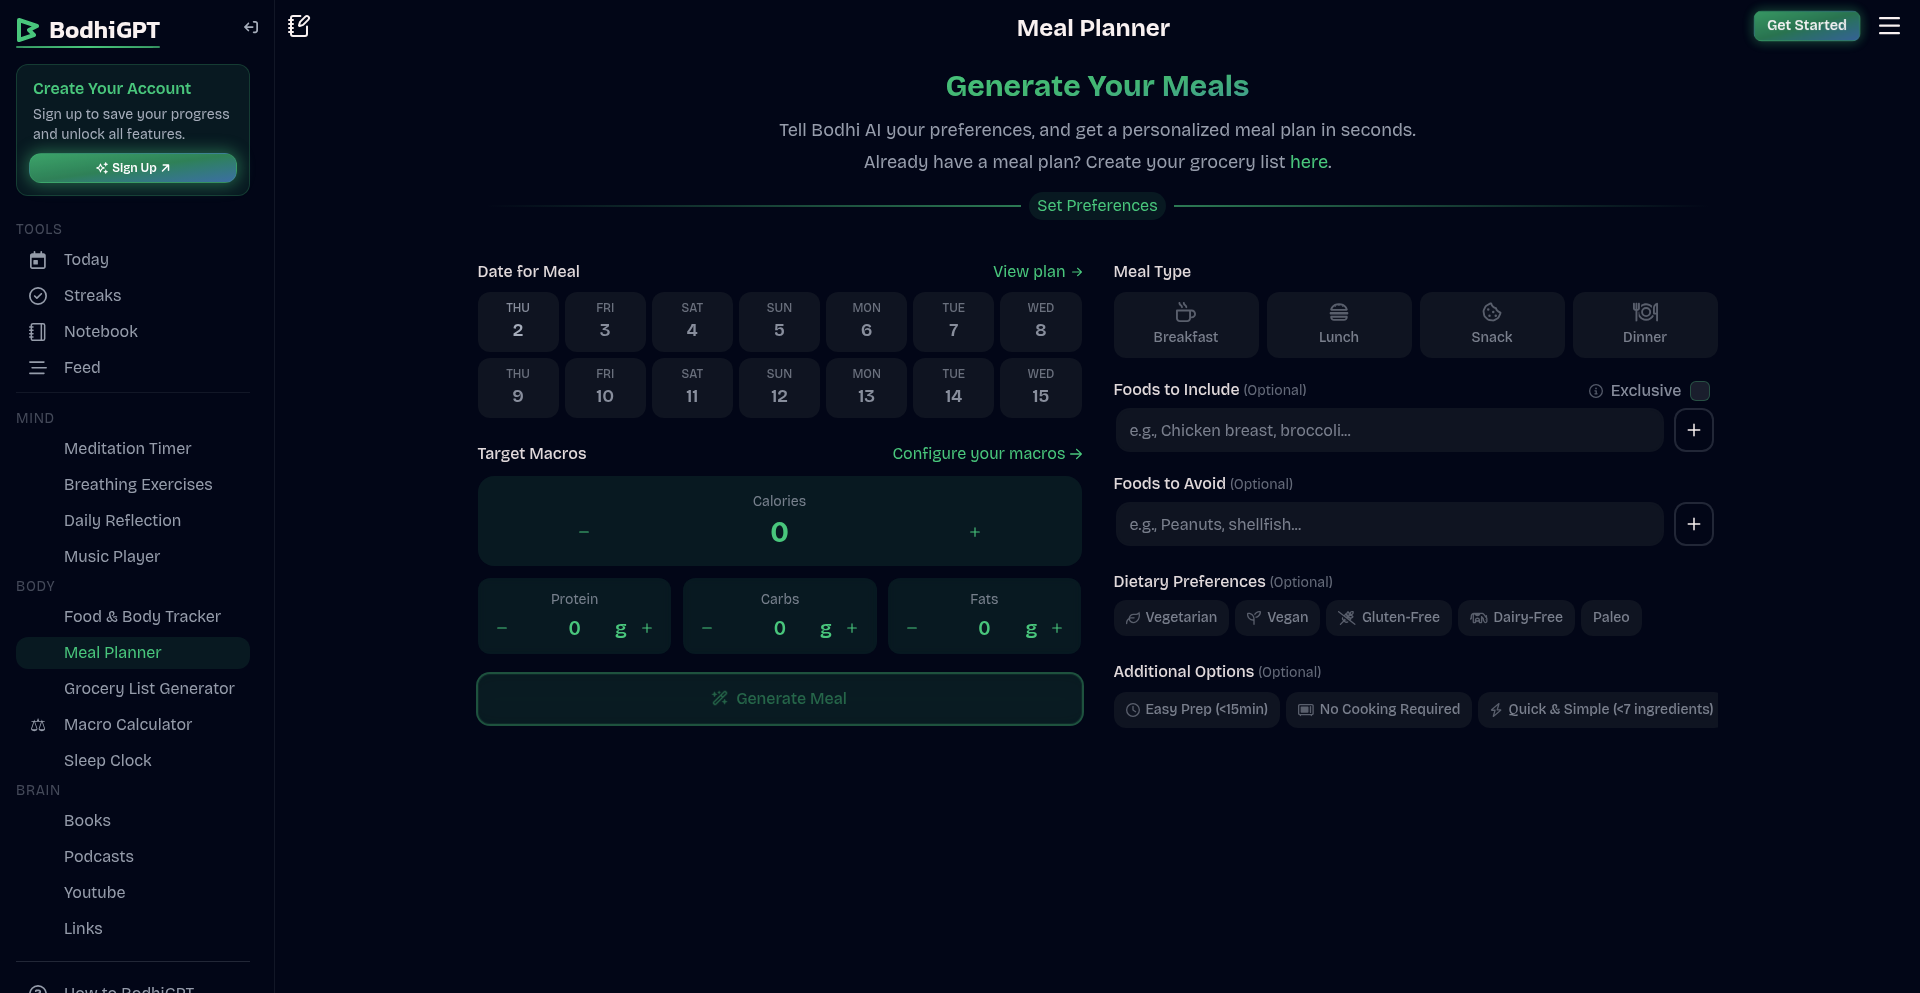This screenshot has width=1920, height=993.
Task: Click the add button for Foods to Include
Action: pos(1693,430)
